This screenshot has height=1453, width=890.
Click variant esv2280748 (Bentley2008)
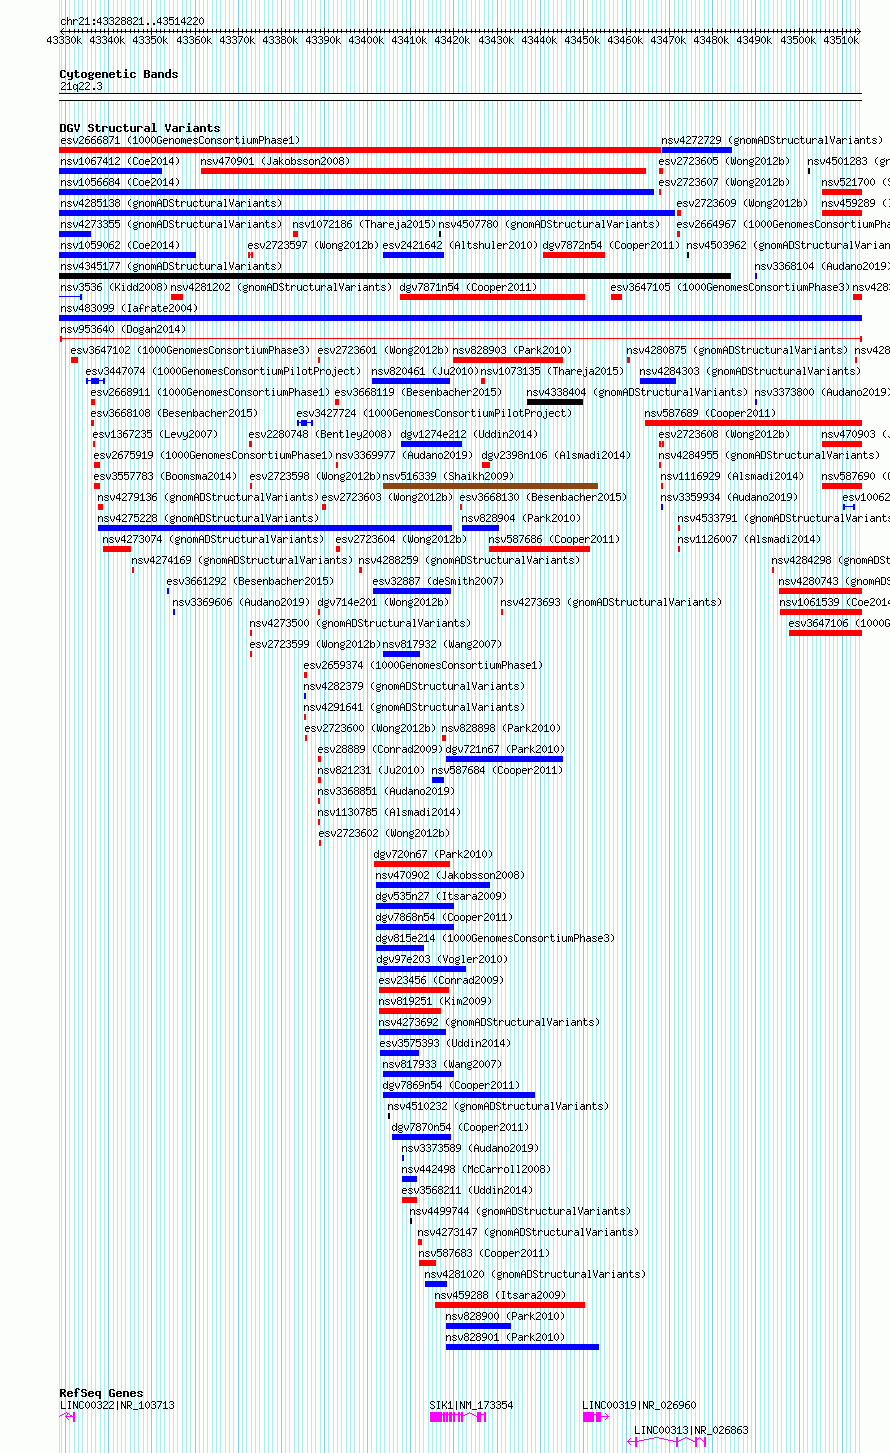(x=320, y=434)
